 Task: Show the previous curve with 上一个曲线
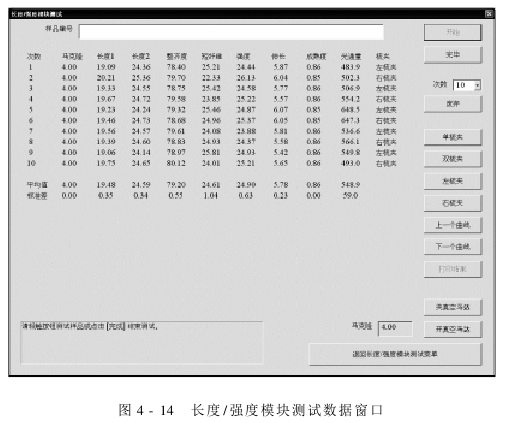(x=453, y=225)
